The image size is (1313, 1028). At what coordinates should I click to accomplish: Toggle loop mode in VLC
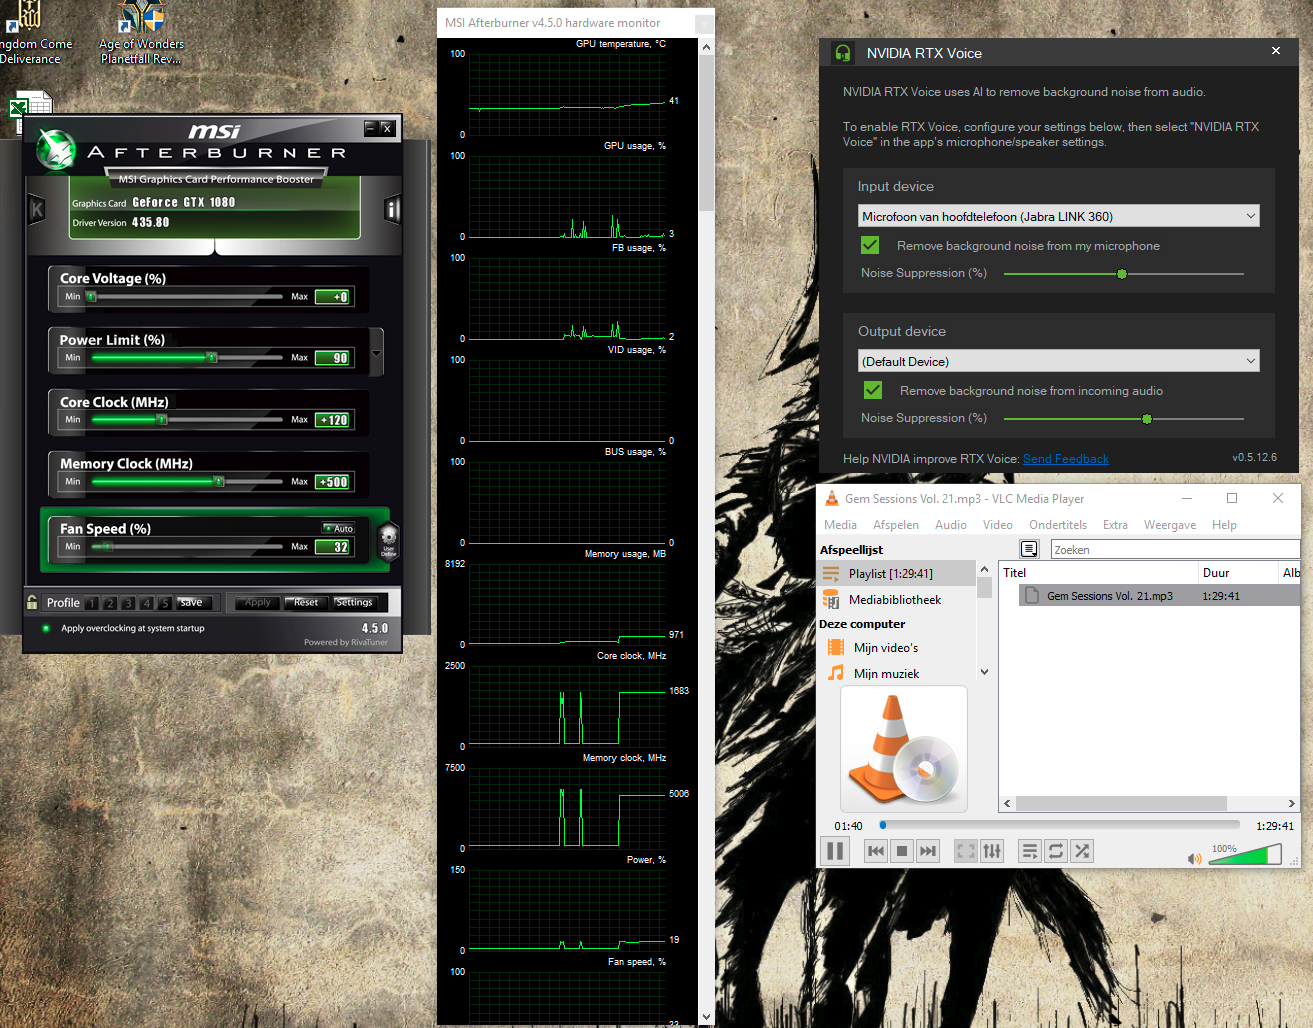coord(1056,851)
